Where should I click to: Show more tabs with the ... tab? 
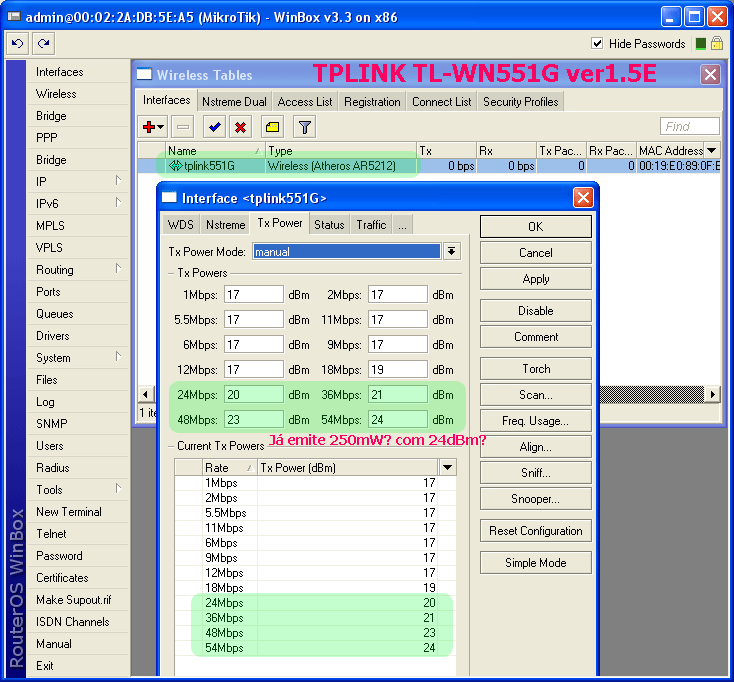(x=403, y=225)
